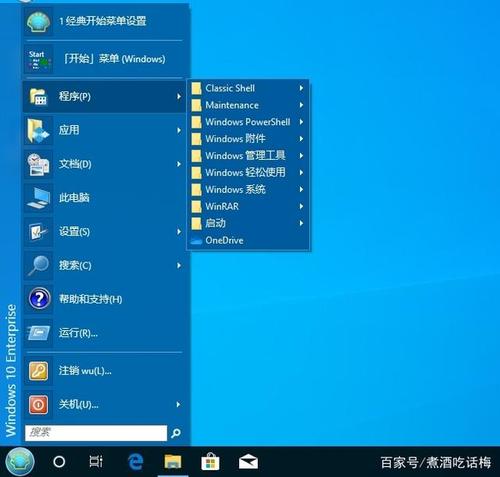
Task: Click the OneDrive entry in programs submenu
Action: [248, 241]
